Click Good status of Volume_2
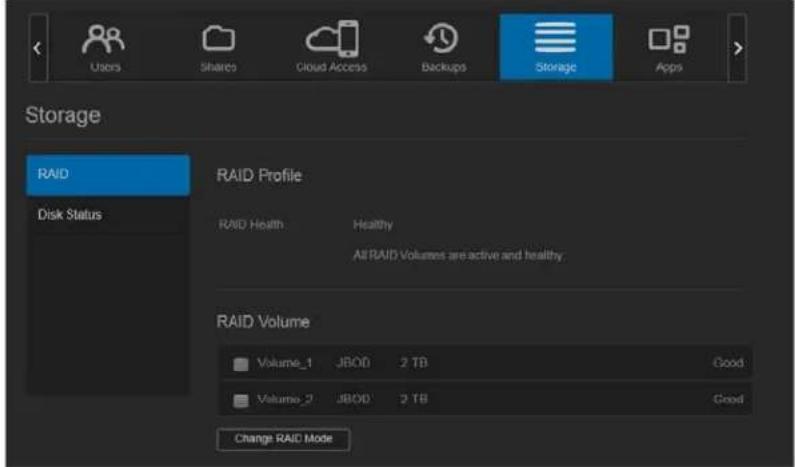The width and height of the screenshot is (795, 467). point(728,400)
